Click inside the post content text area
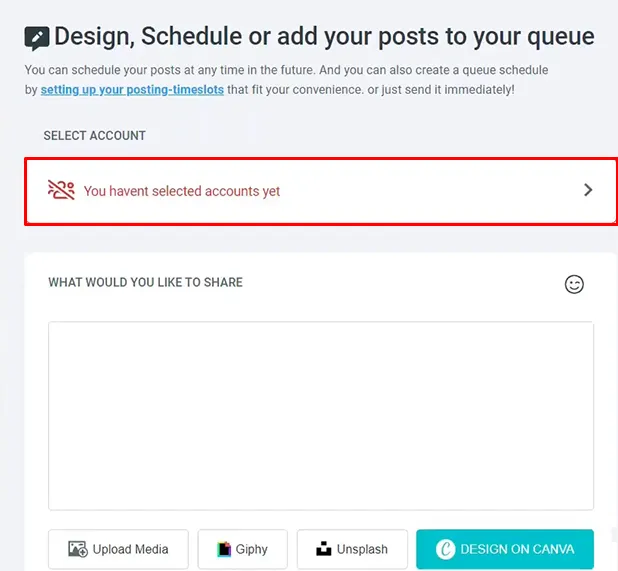 click(x=320, y=415)
